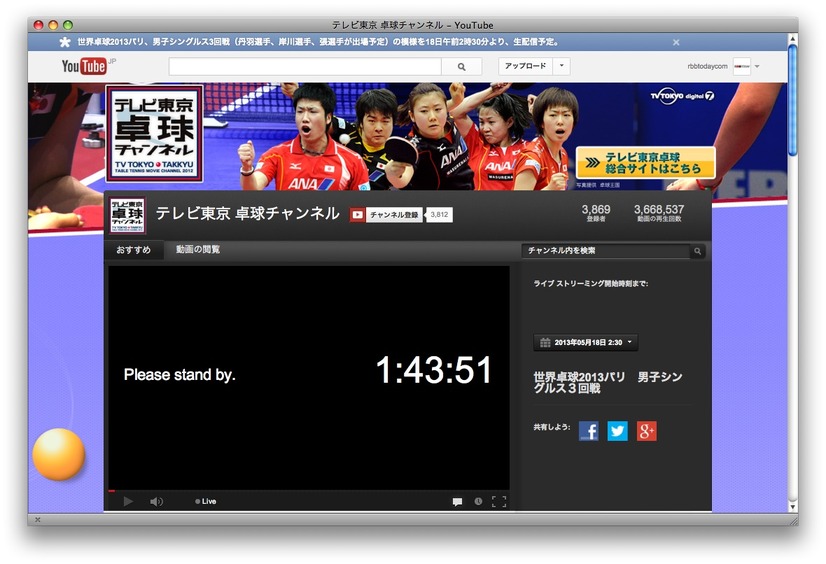Image resolution: width=826 pixels, height=564 pixels.
Task: Focus the チャンネル内を検索 search field
Action: point(605,251)
